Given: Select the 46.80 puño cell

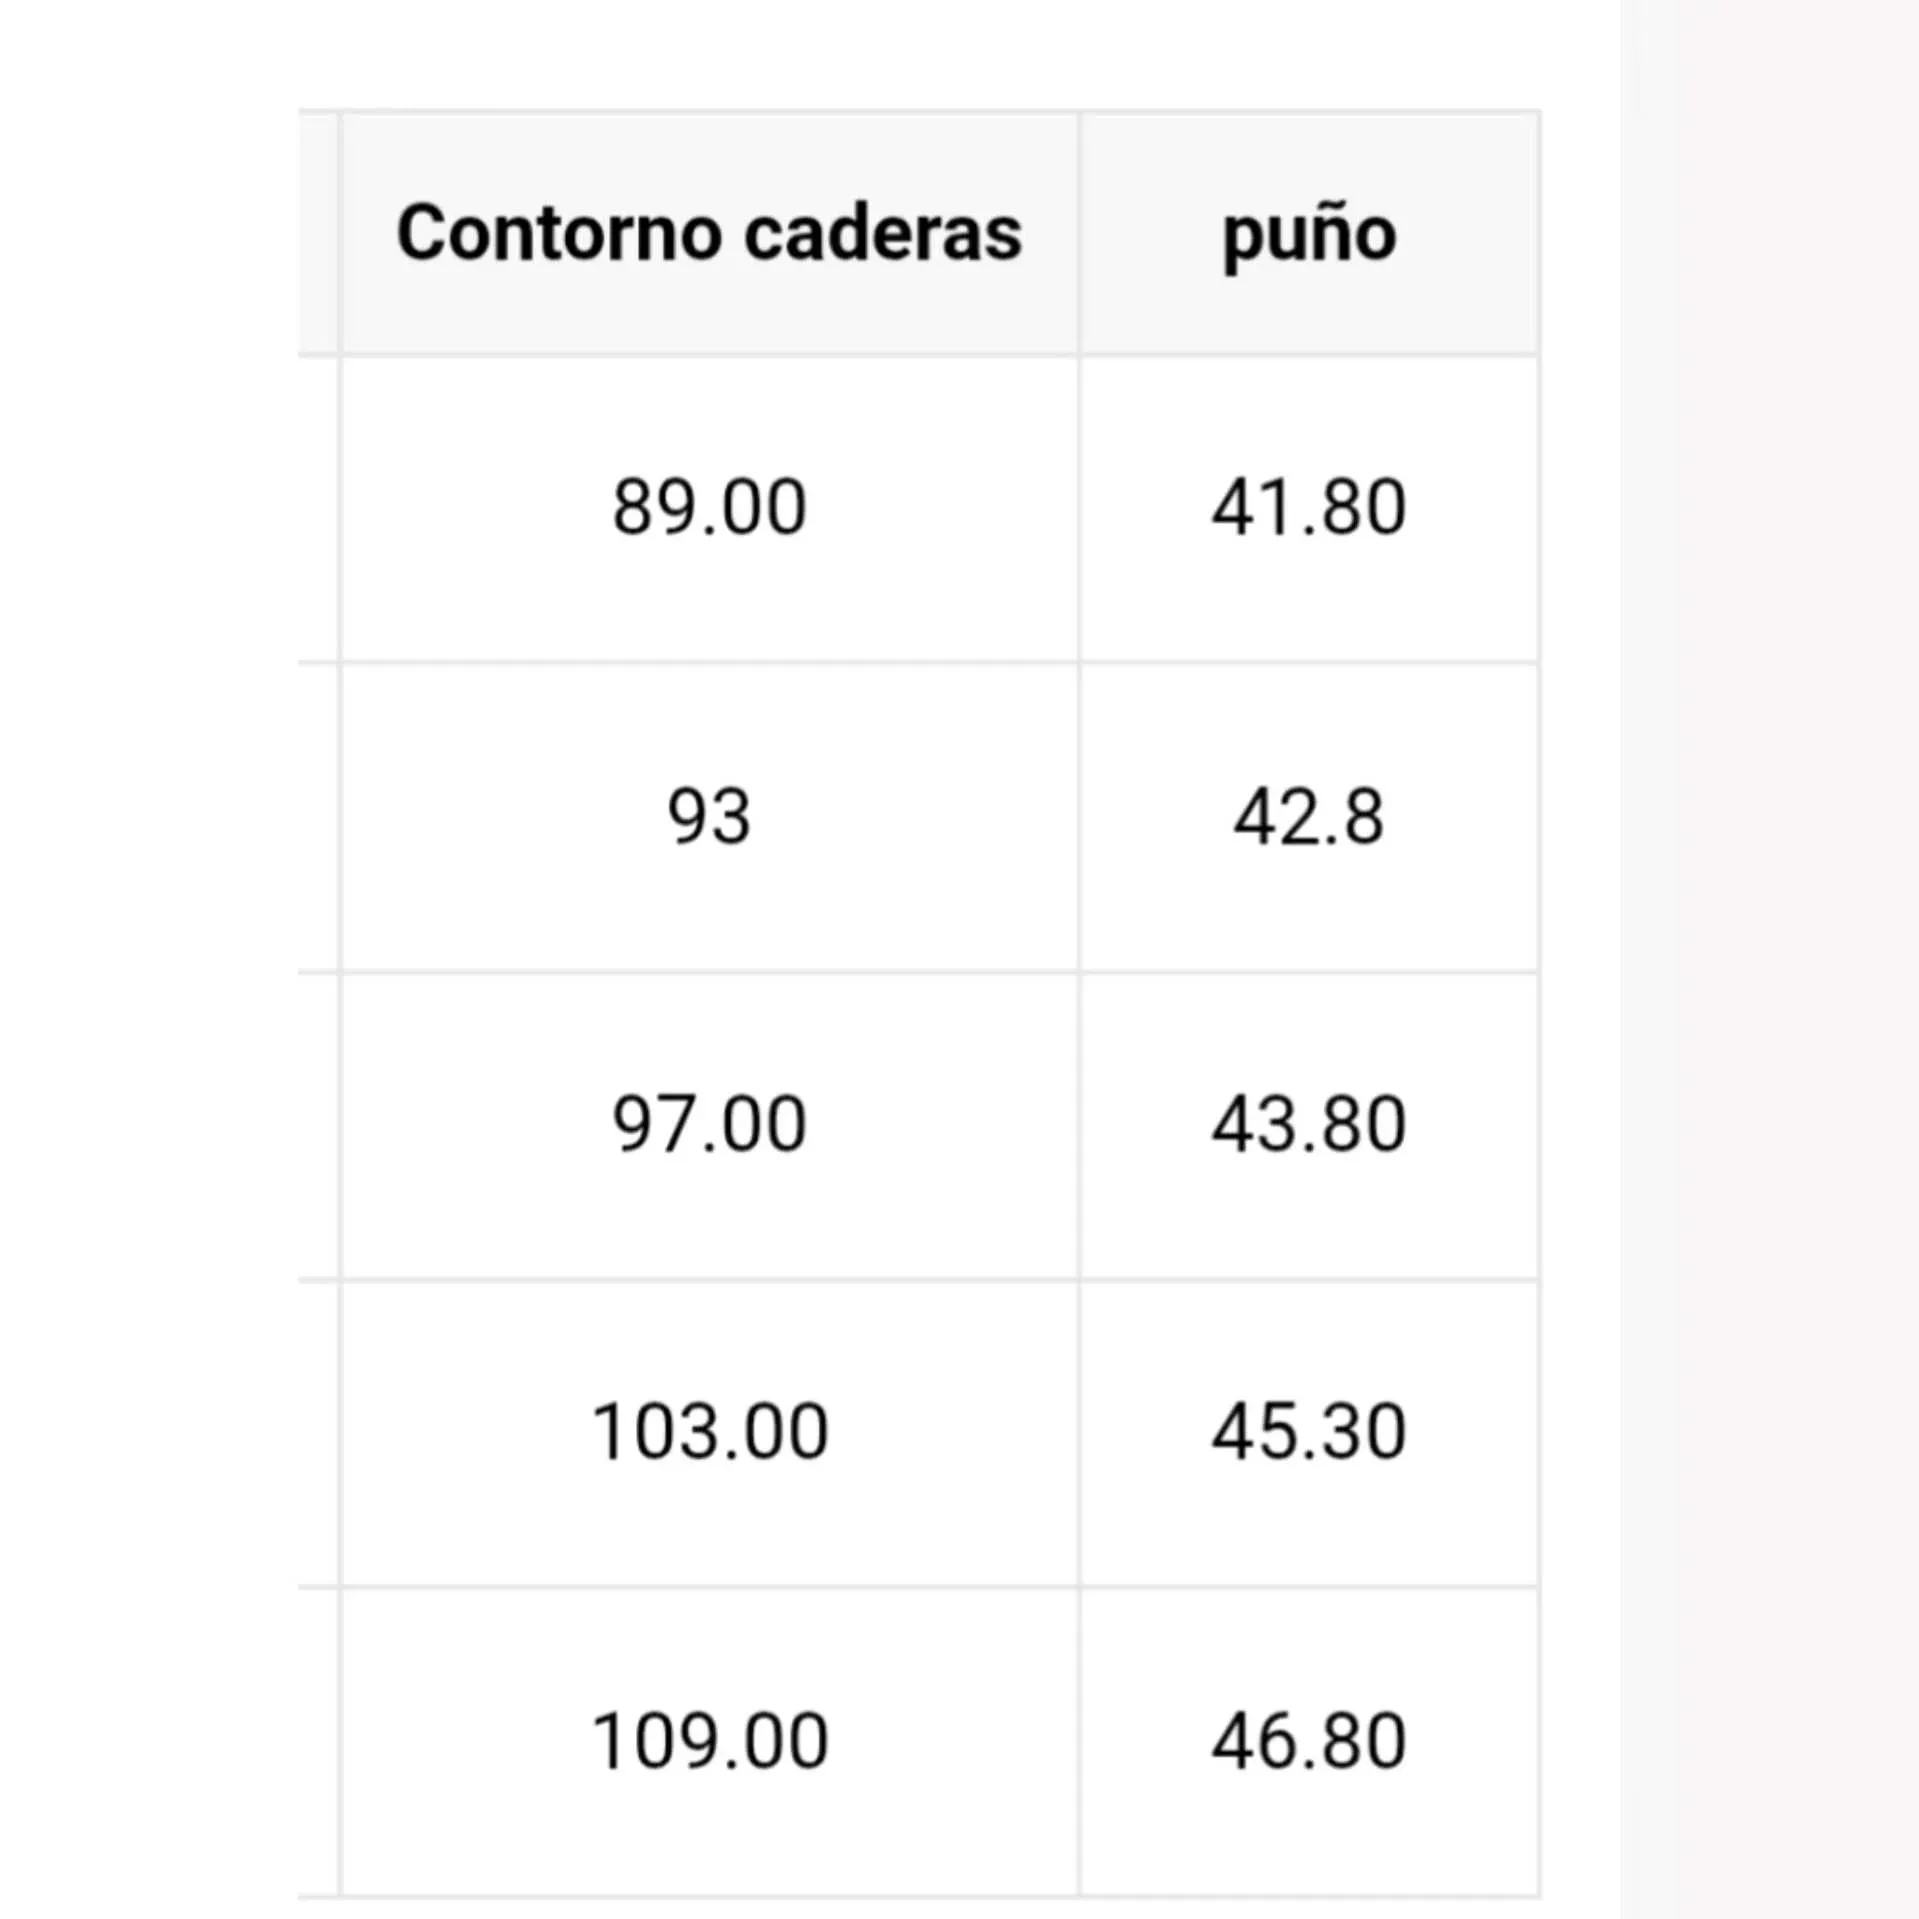Looking at the screenshot, I should coord(1308,1741).
